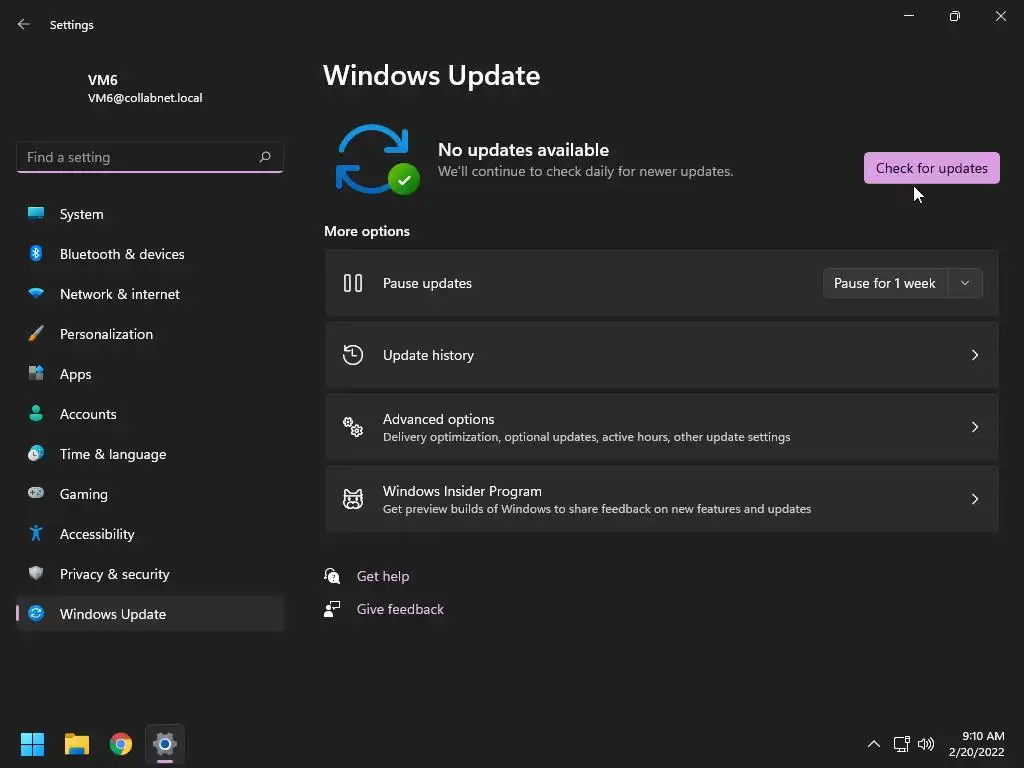
Task: Select Personalization in sidebar
Action: (150, 334)
